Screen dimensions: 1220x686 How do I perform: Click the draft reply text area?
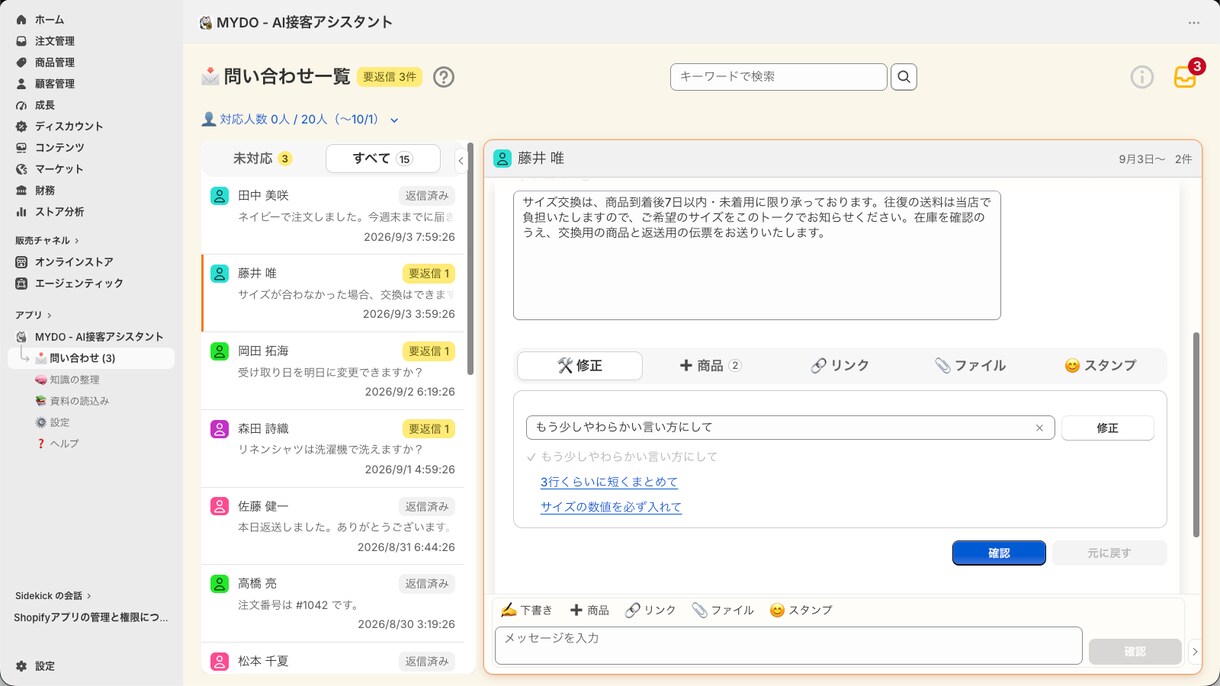click(757, 255)
